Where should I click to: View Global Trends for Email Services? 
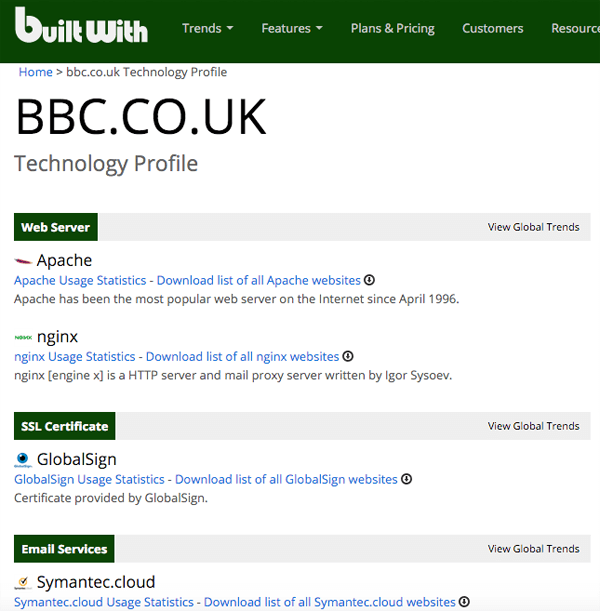(x=533, y=549)
